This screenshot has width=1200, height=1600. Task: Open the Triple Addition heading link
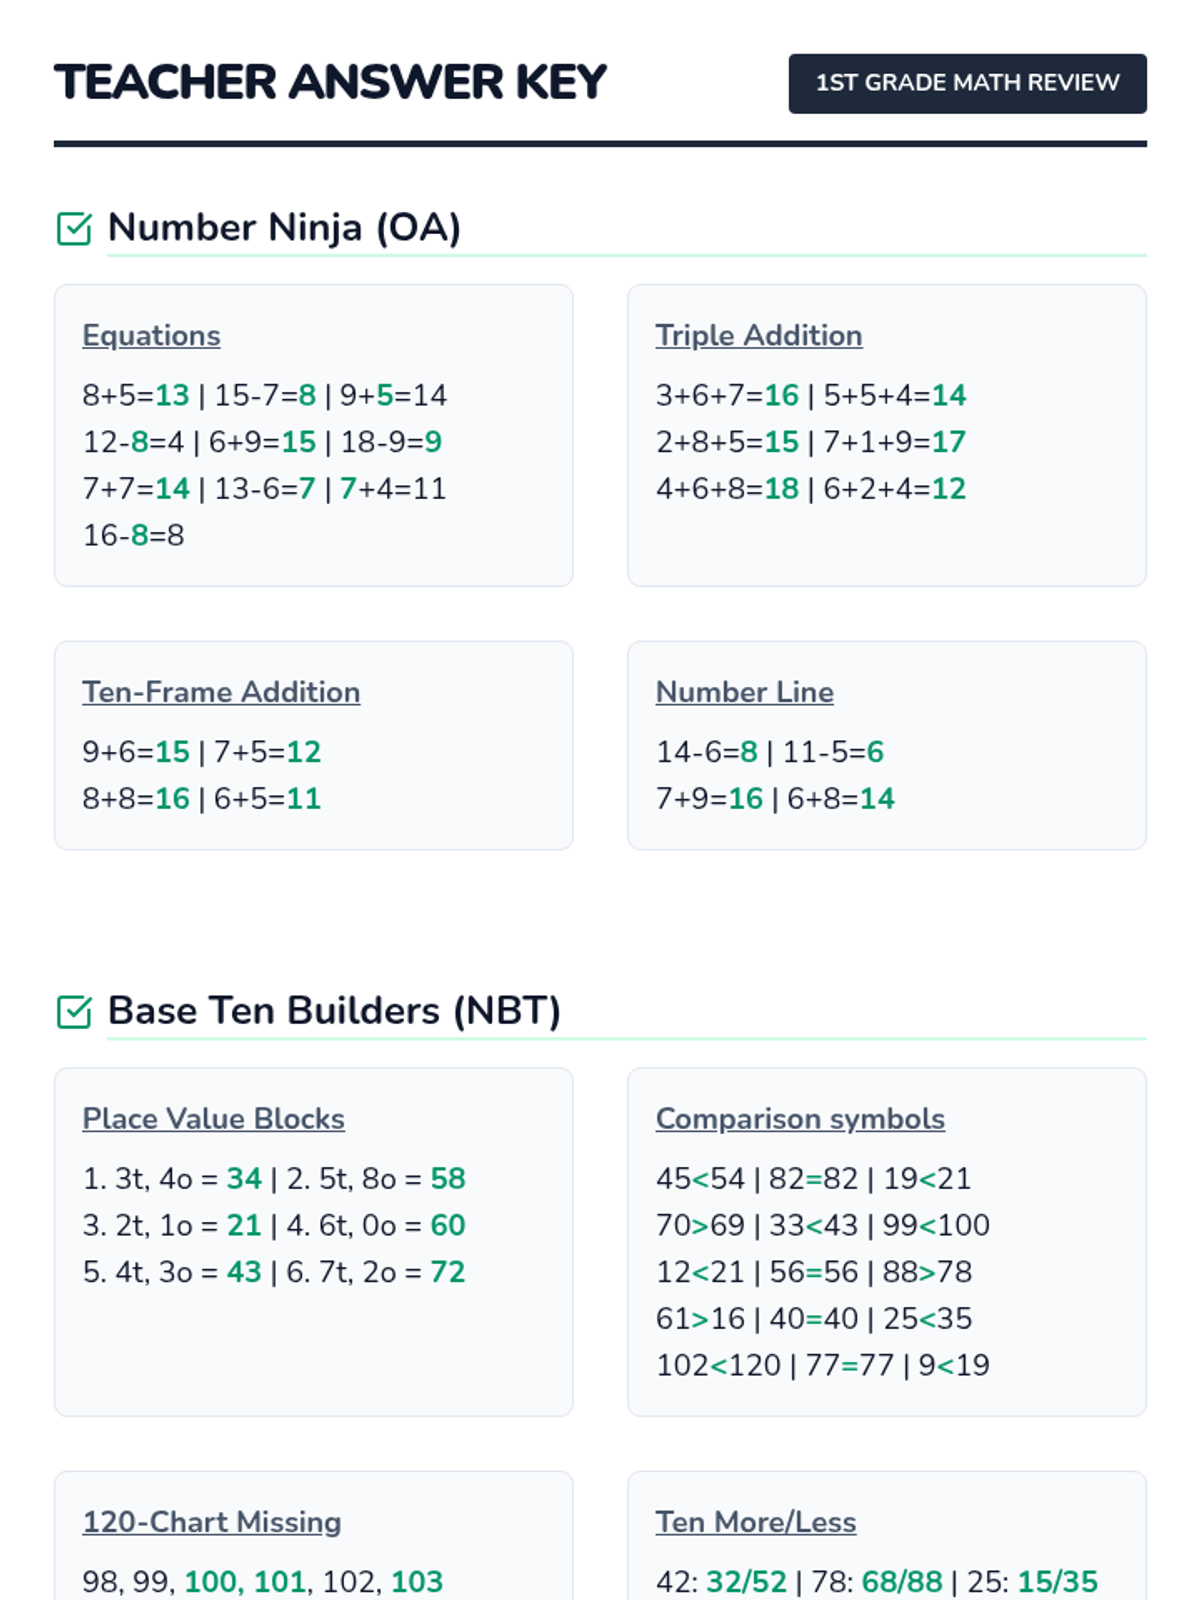tap(758, 336)
